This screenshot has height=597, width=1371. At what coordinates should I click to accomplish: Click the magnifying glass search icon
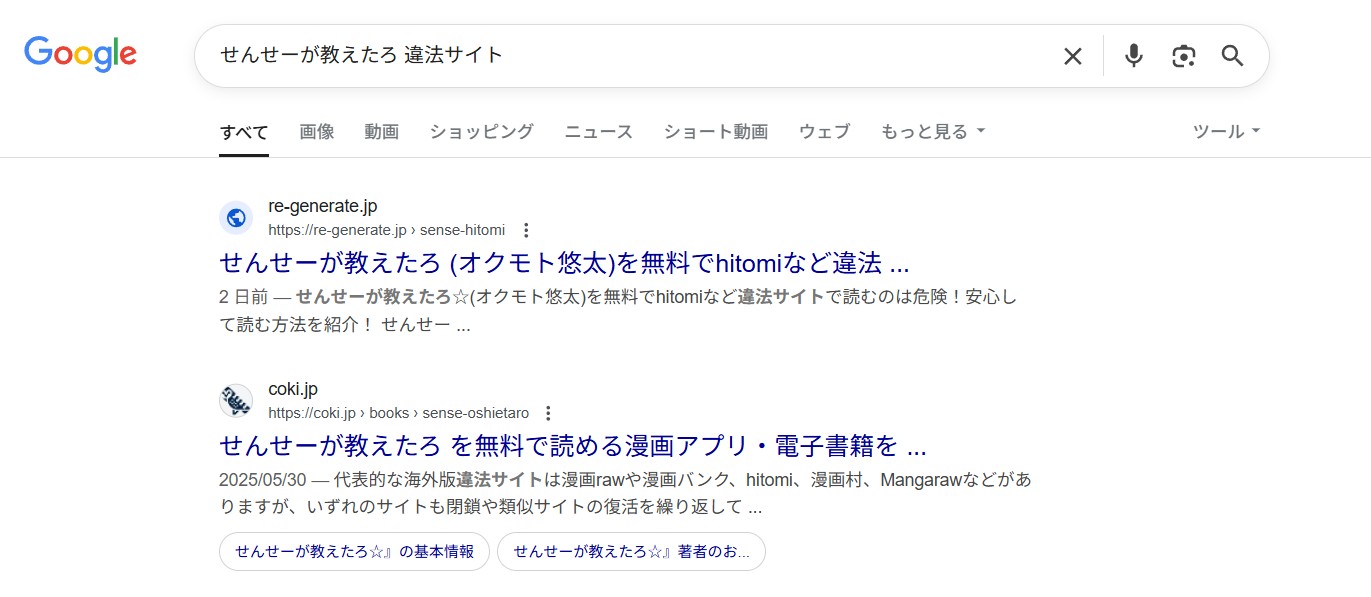[1231, 56]
